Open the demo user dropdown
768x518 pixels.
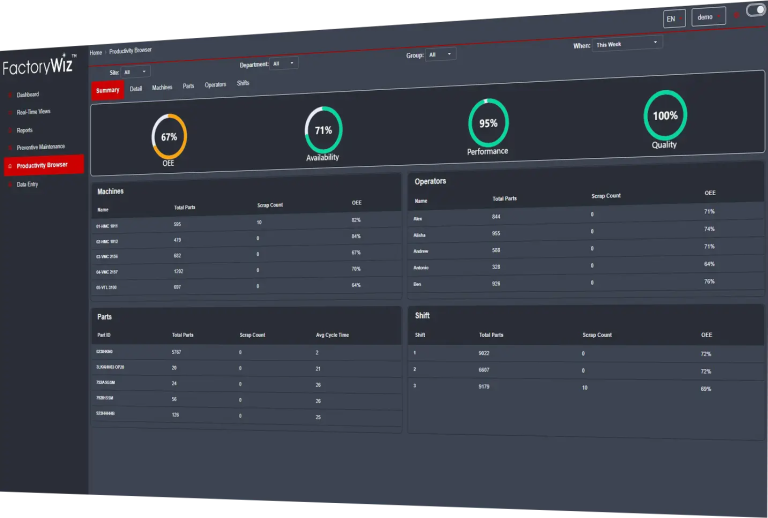click(708, 17)
